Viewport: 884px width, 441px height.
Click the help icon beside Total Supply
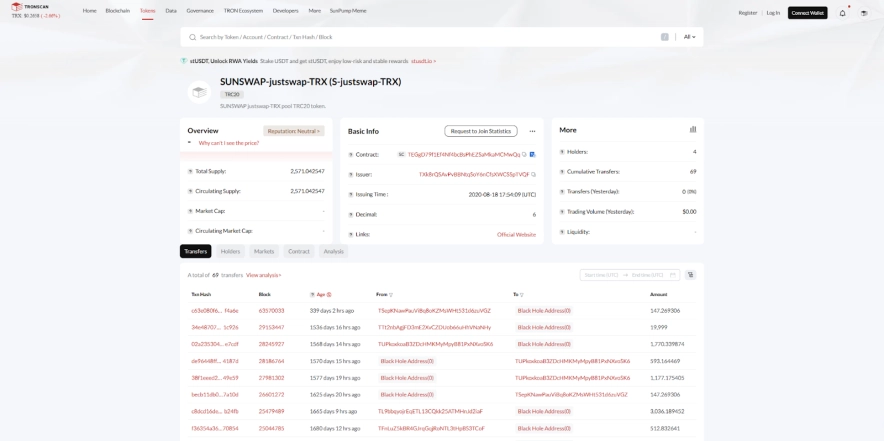click(x=190, y=171)
